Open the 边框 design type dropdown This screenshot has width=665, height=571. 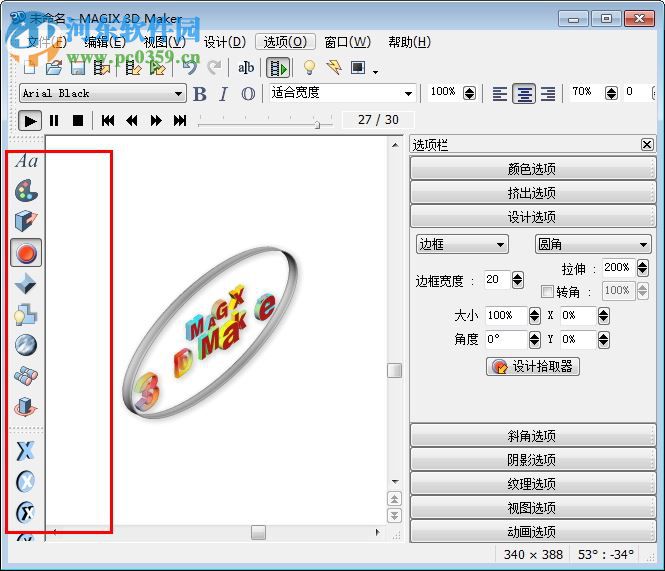click(x=462, y=244)
